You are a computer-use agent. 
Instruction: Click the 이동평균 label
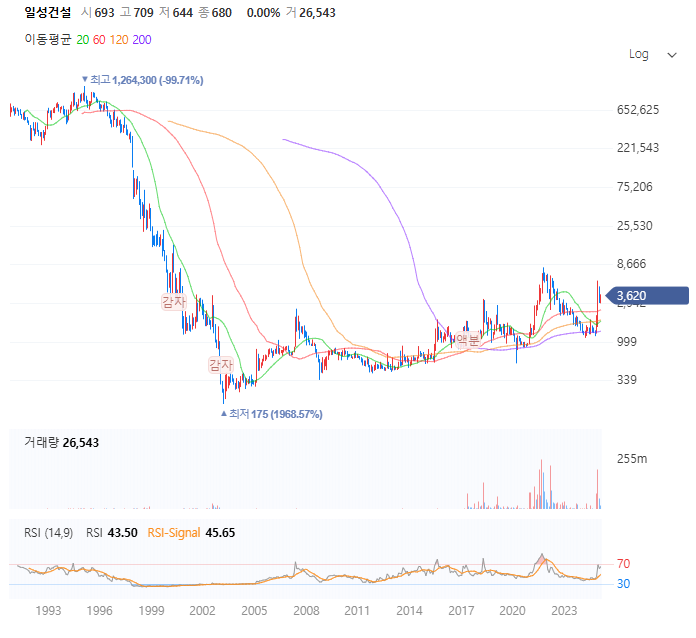48,40
